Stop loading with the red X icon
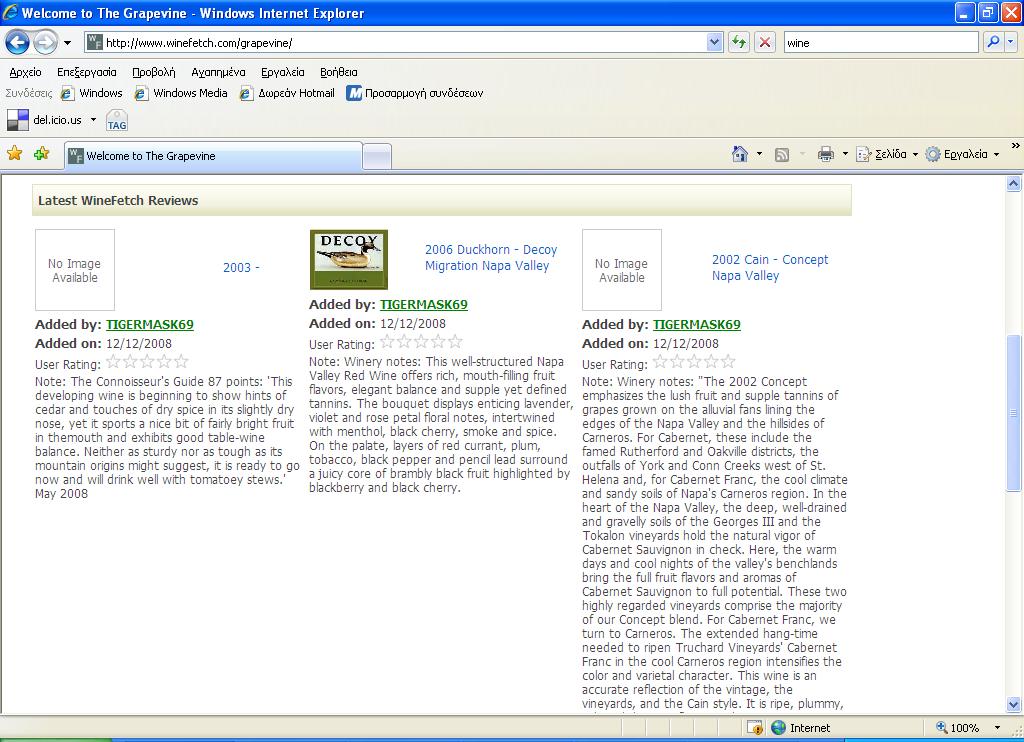Image resolution: width=1024 pixels, height=742 pixels. click(765, 43)
